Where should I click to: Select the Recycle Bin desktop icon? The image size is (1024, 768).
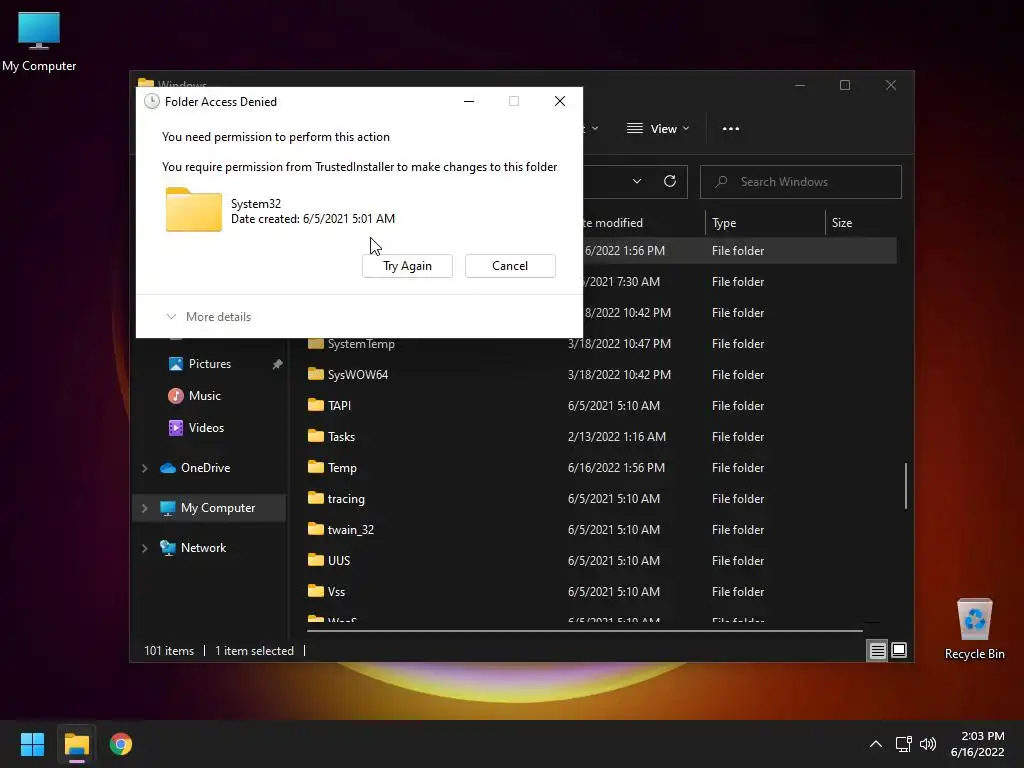coord(974,630)
